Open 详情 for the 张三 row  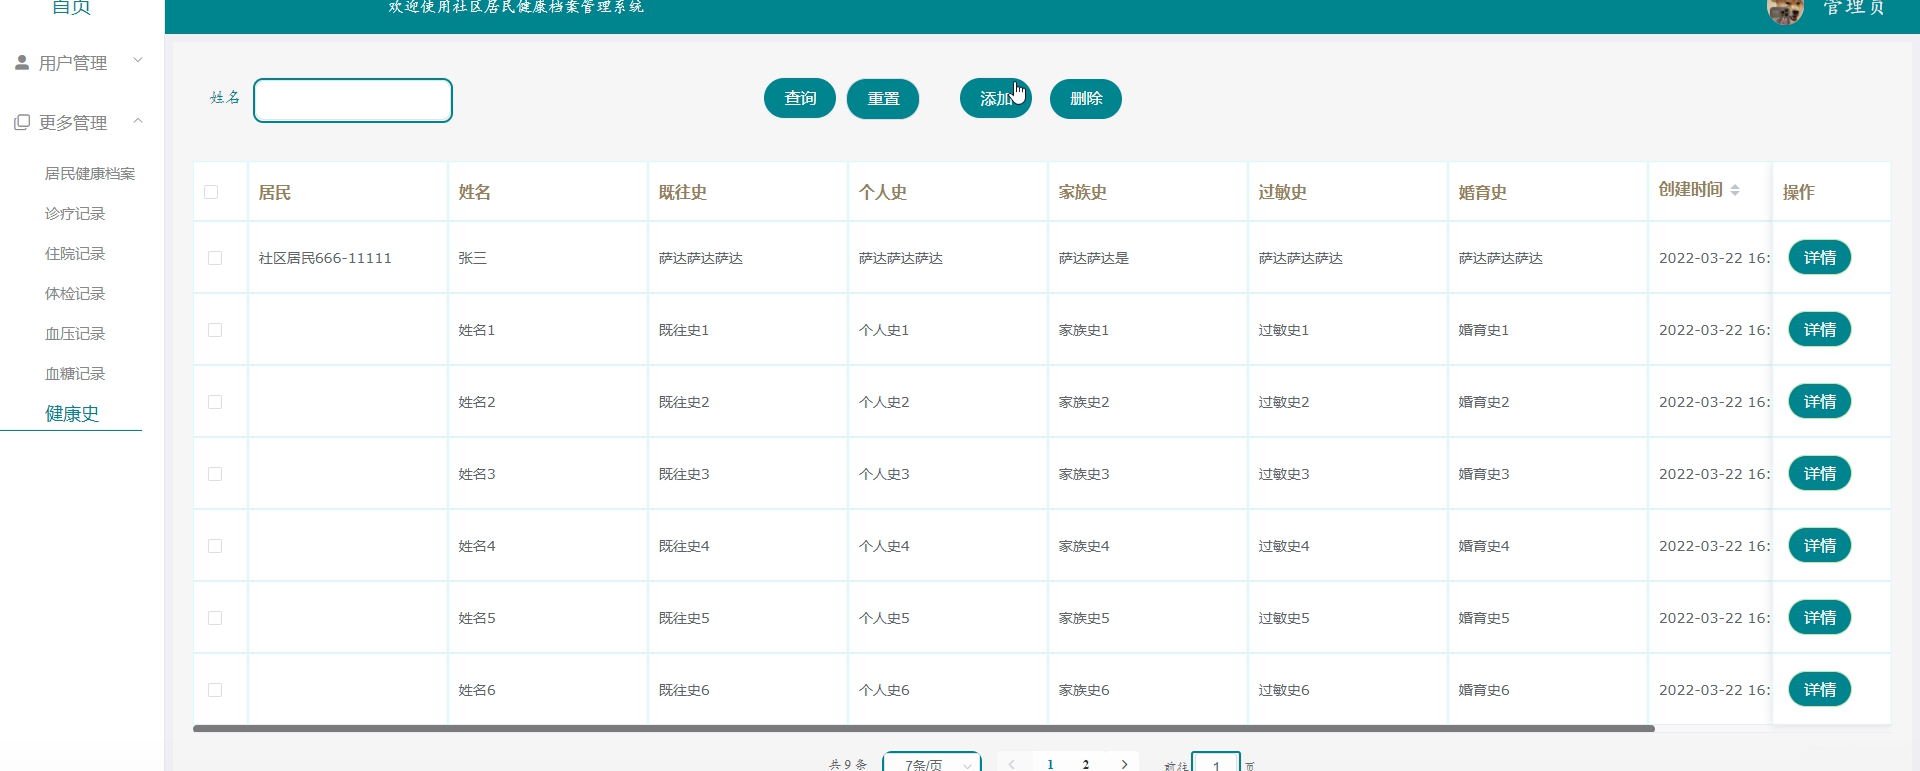click(x=1820, y=258)
